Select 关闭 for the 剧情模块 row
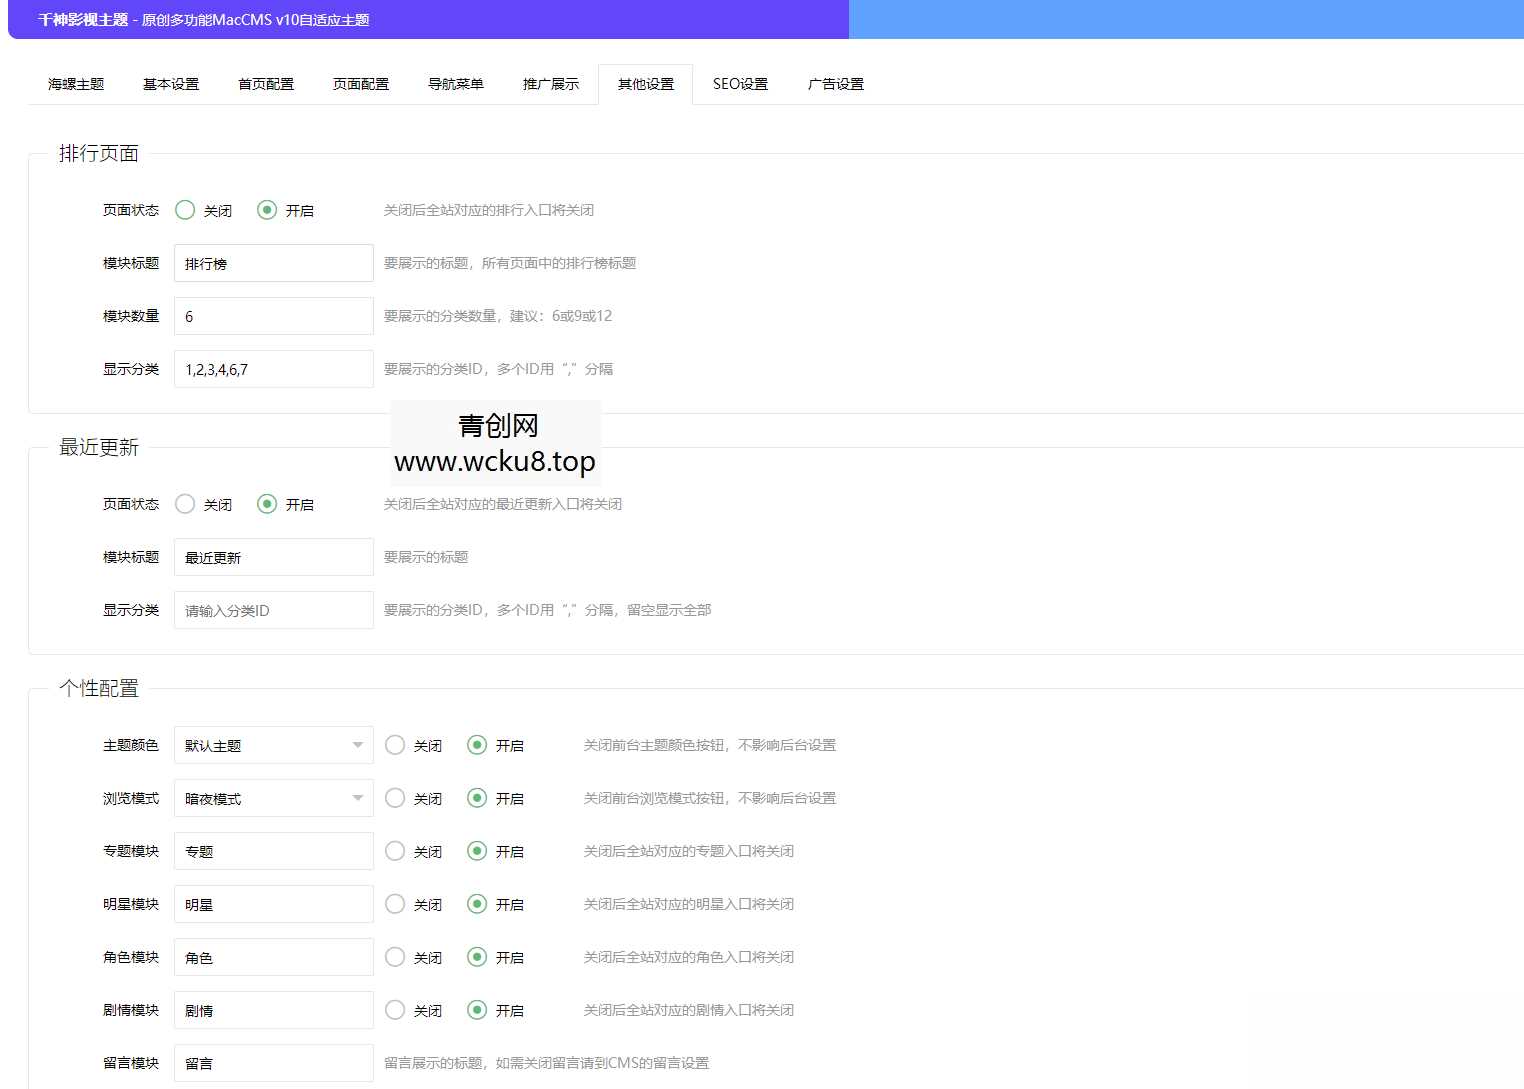The image size is (1524, 1089). (395, 1010)
